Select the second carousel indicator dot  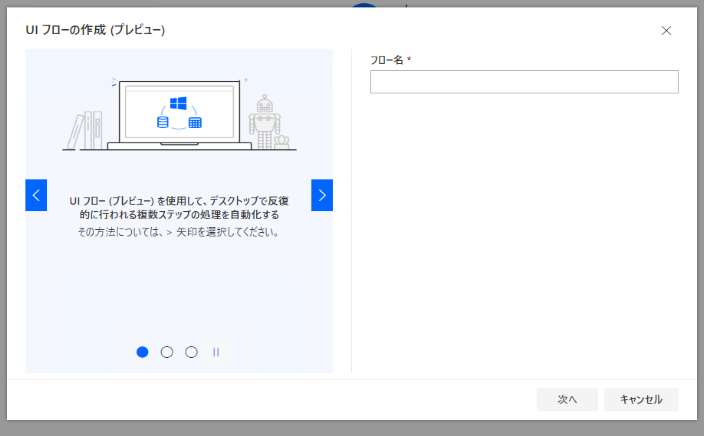tap(167, 352)
